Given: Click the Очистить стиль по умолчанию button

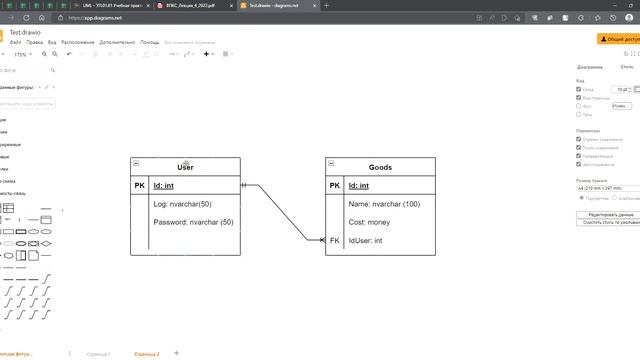Looking at the screenshot, I should [x=608, y=222].
